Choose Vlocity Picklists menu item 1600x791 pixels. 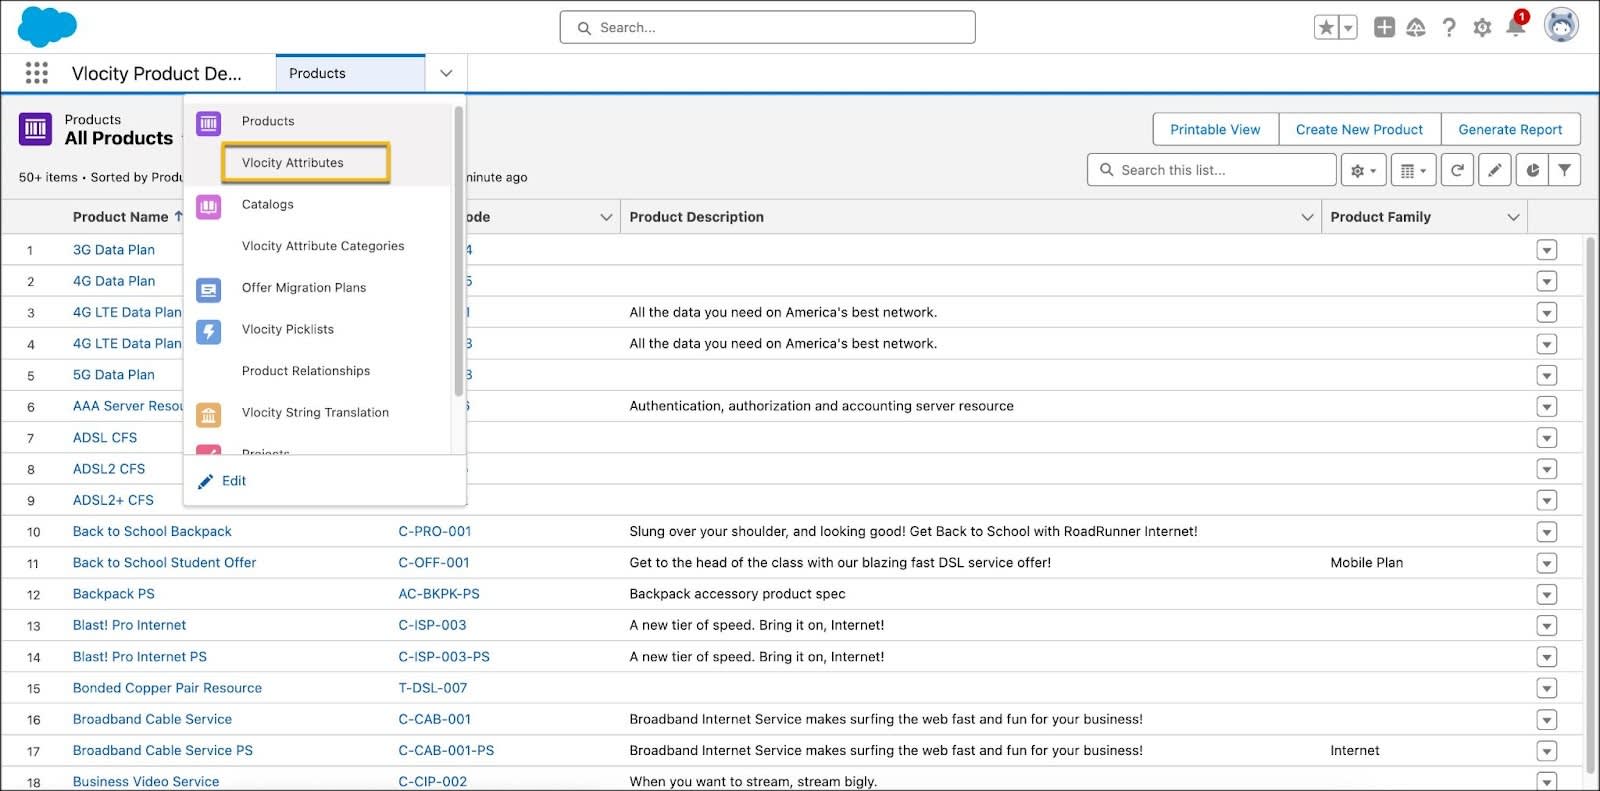(288, 329)
